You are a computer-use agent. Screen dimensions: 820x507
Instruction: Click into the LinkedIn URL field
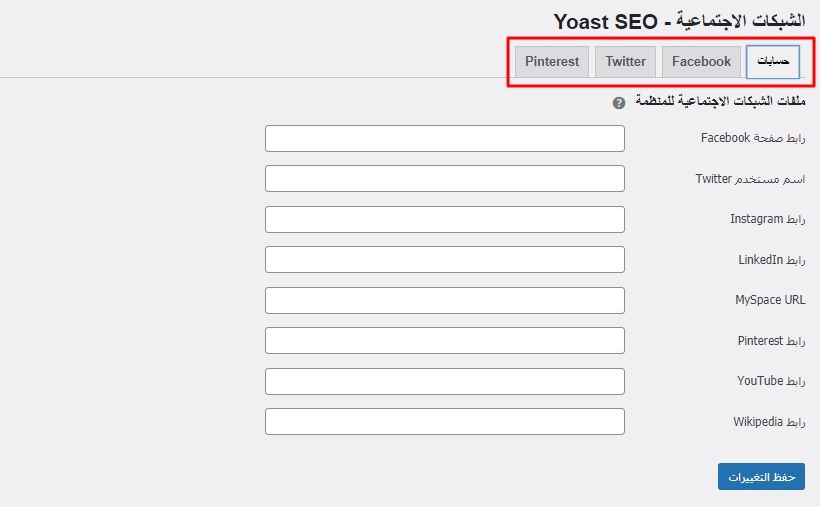[444, 260]
